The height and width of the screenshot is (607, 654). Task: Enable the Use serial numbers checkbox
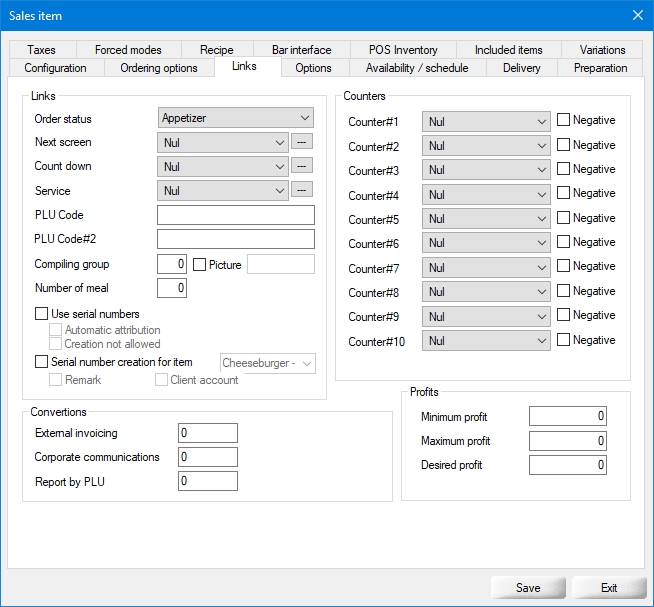coord(42,314)
